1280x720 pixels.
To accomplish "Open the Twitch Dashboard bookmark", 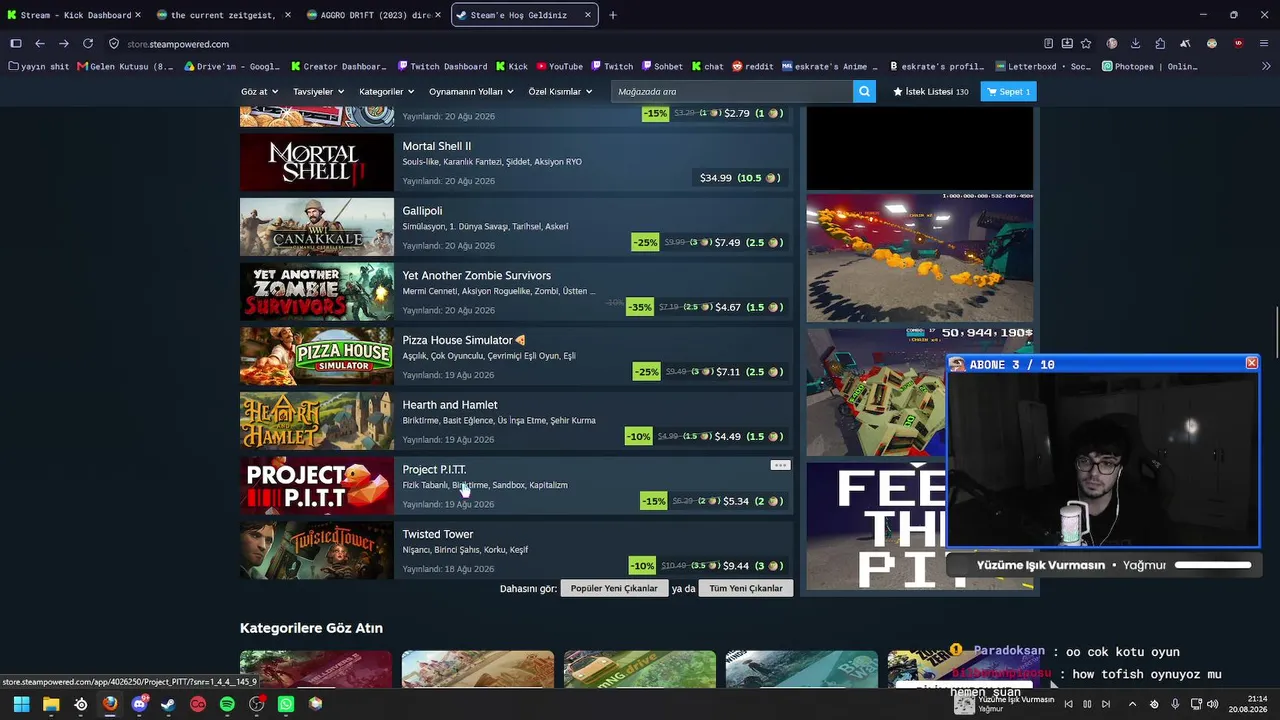I will [x=442, y=67].
